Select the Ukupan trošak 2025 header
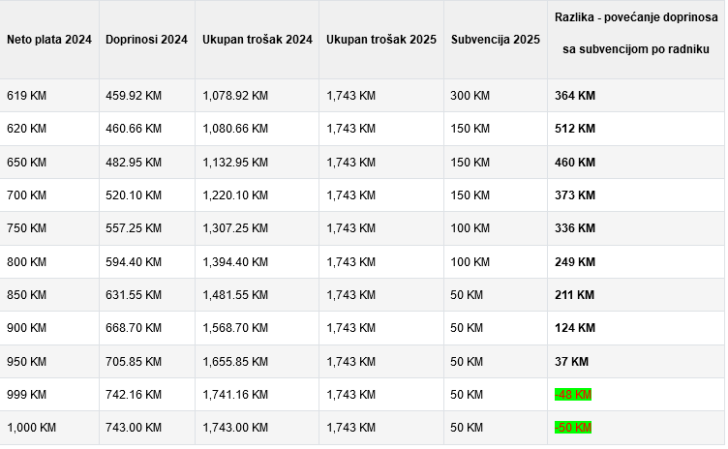 381,39
